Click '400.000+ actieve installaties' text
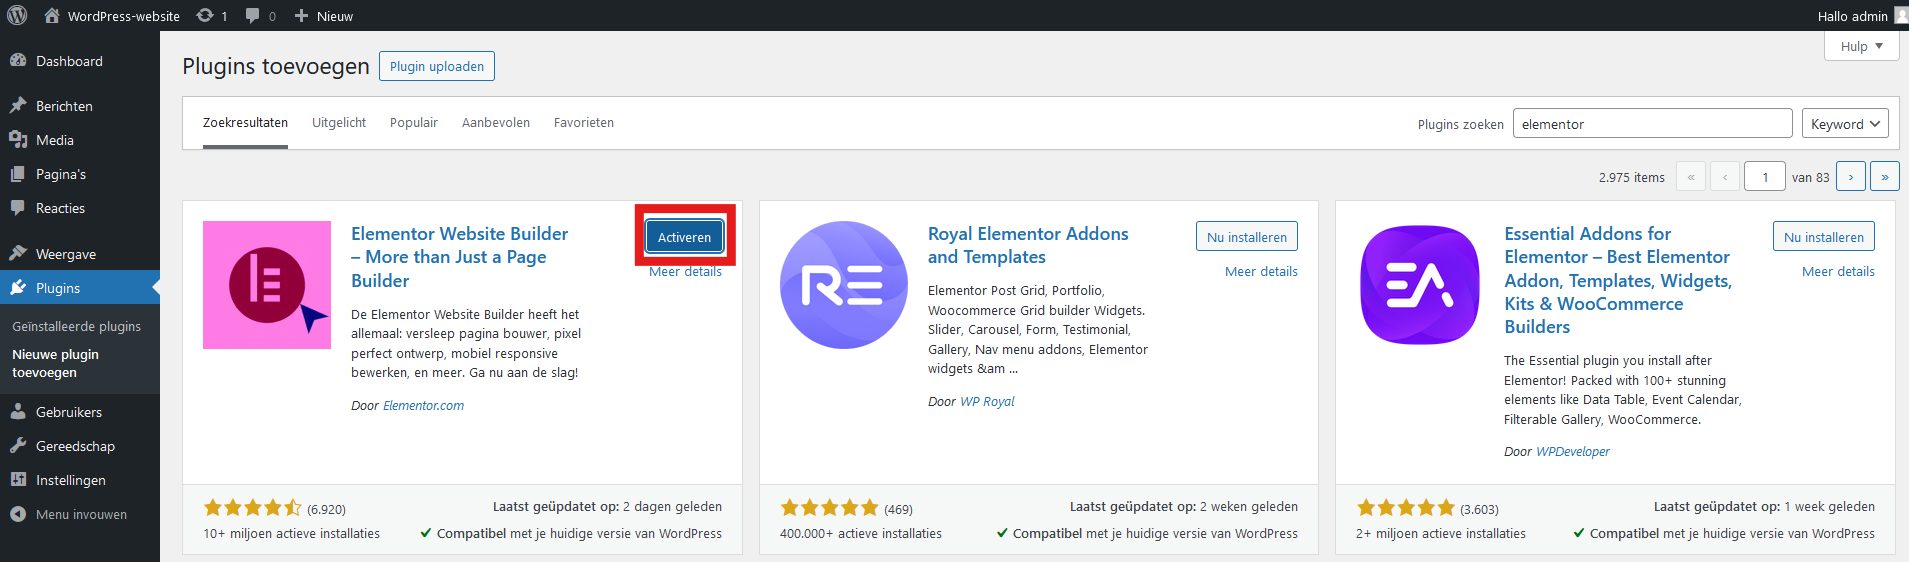The height and width of the screenshot is (562, 1909). (861, 534)
